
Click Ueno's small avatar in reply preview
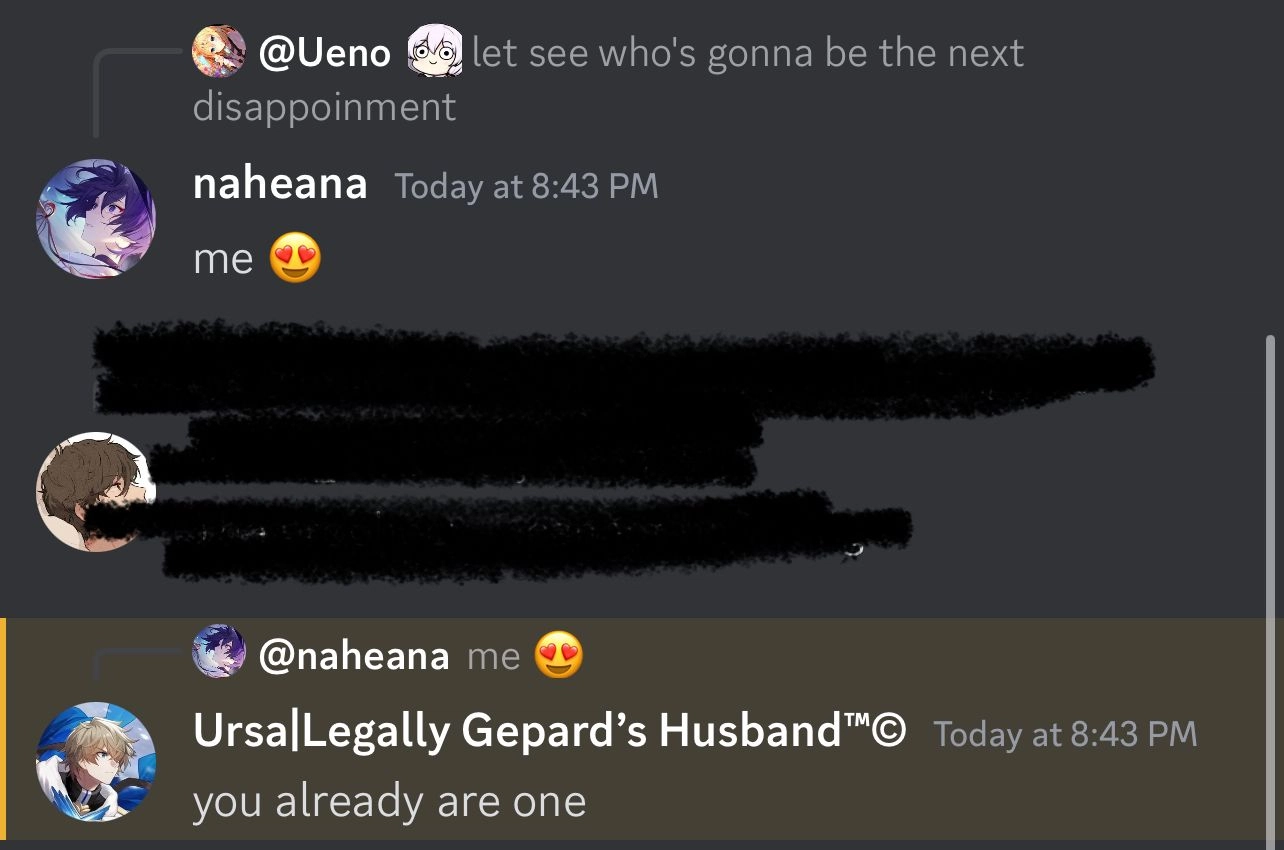coord(218,51)
